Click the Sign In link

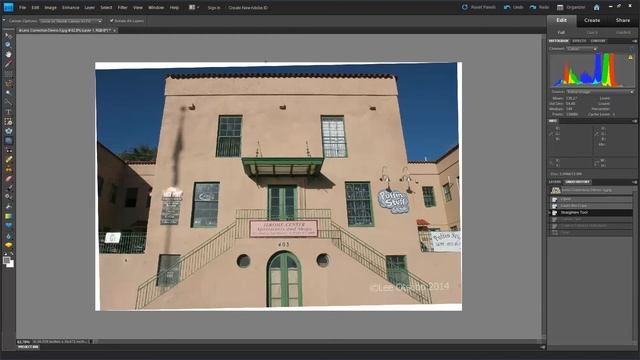[214, 7]
